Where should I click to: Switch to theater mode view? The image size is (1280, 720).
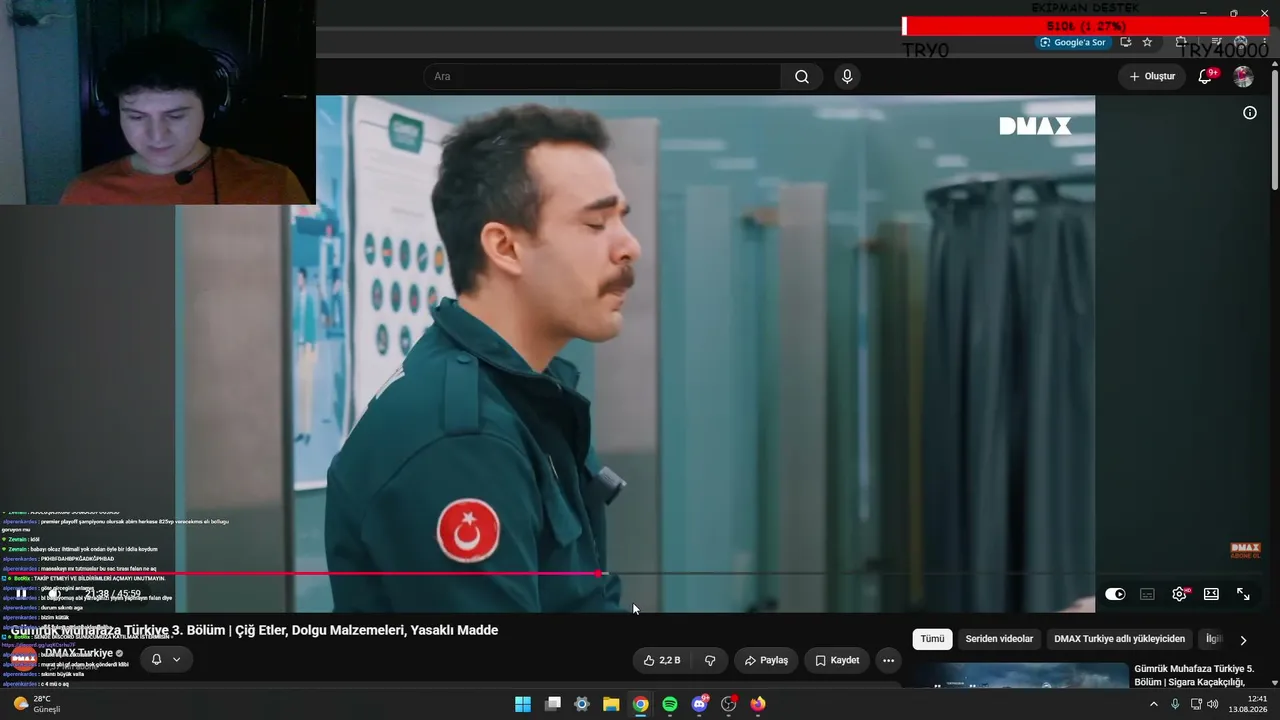[1211, 594]
